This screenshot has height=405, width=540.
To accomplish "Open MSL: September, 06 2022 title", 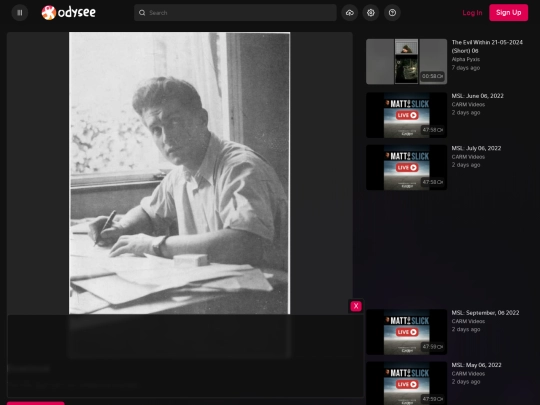I will point(485,313).
